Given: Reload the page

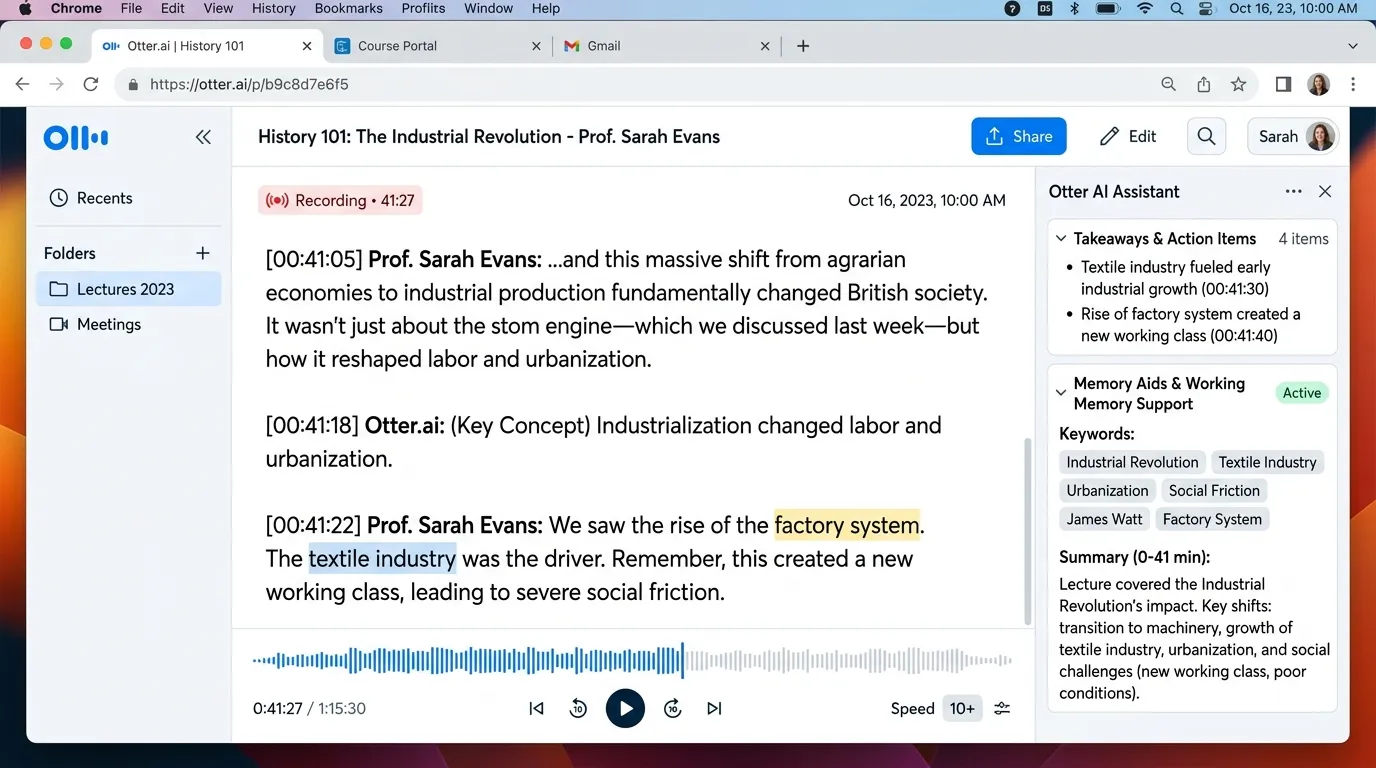Looking at the screenshot, I should (90, 85).
